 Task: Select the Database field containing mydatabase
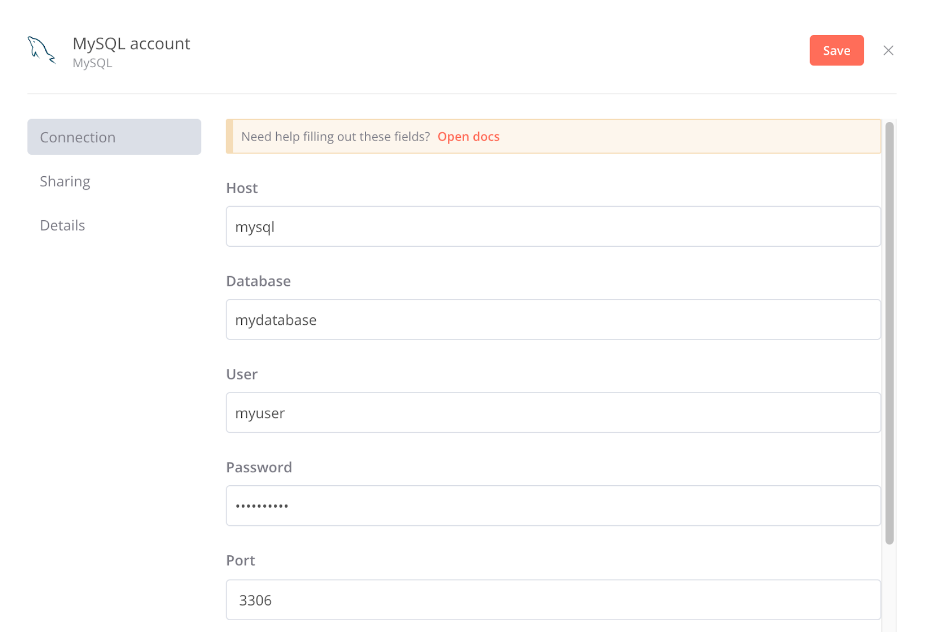552,319
